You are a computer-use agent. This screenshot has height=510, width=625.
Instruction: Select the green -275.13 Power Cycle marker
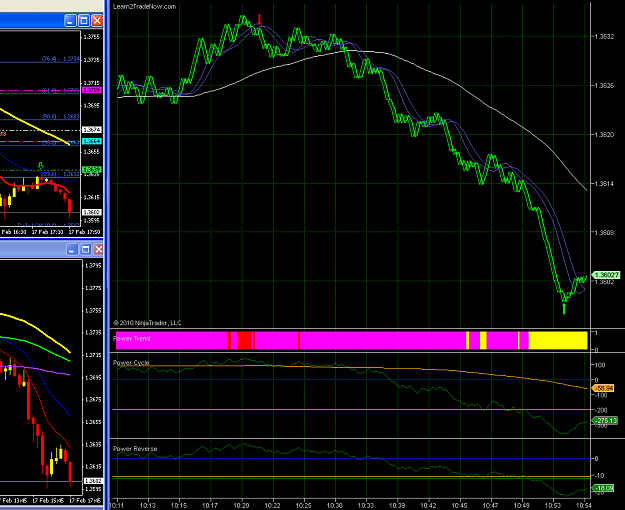606,420
